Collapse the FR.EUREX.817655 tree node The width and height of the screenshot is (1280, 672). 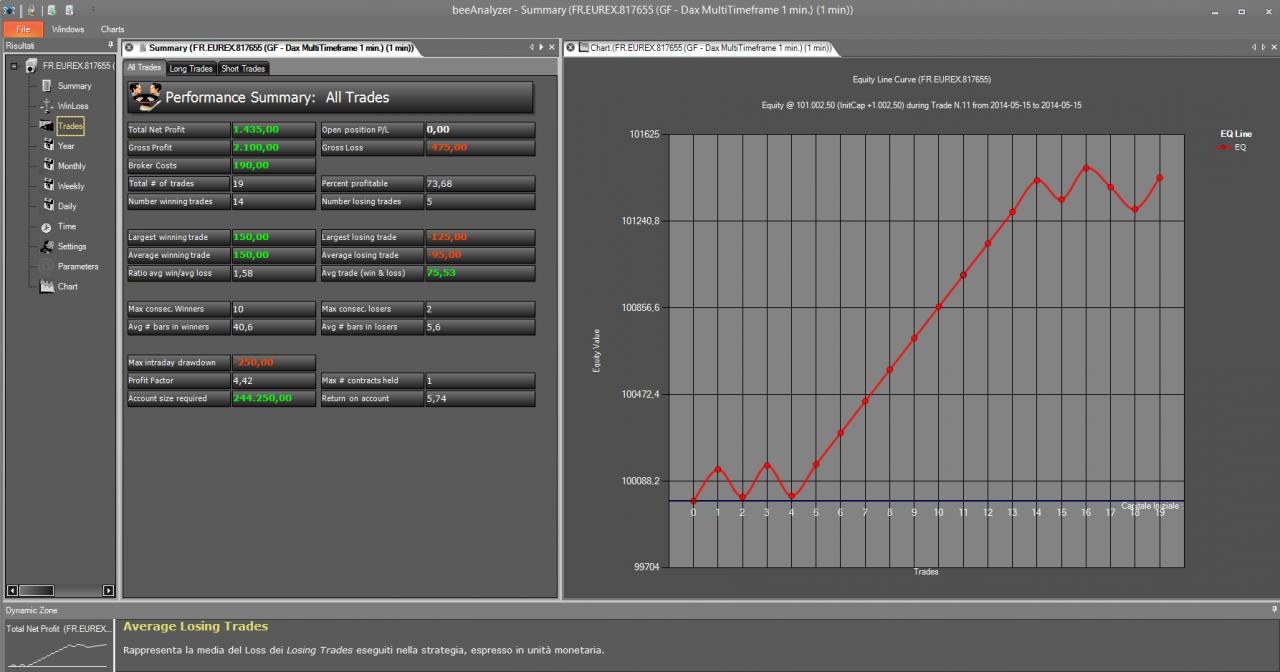[x=14, y=66]
